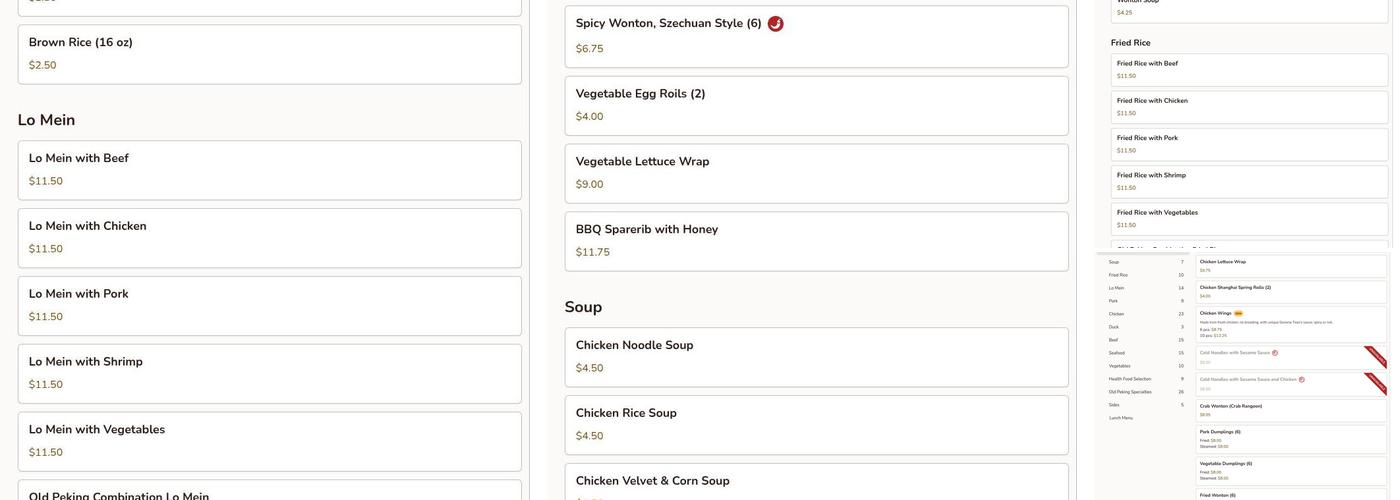The image size is (1400, 500).
Task: Go to Health Food Selection category
Action: point(1130,379)
